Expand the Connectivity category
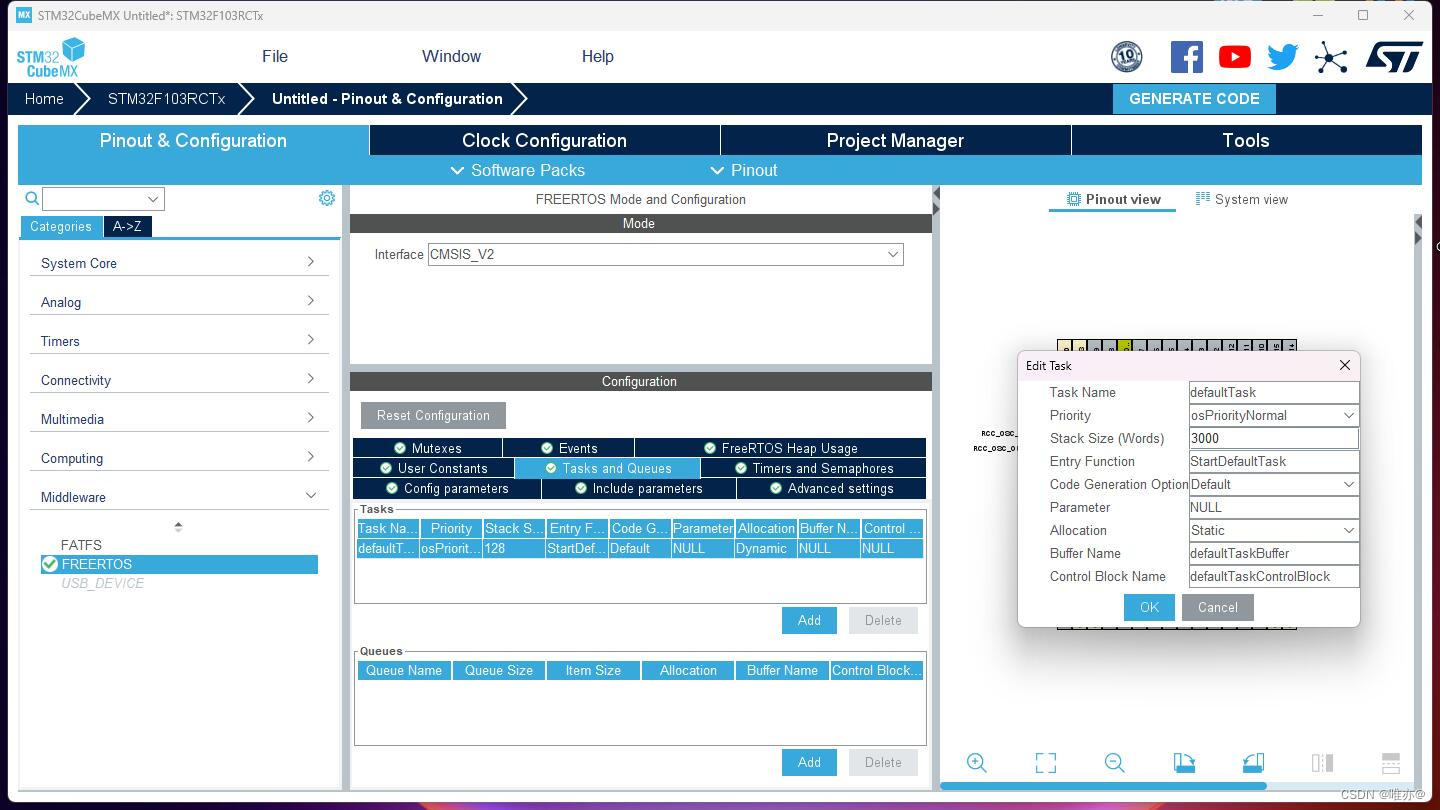This screenshot has width=1440, height=810. click(x=178, y=380)
